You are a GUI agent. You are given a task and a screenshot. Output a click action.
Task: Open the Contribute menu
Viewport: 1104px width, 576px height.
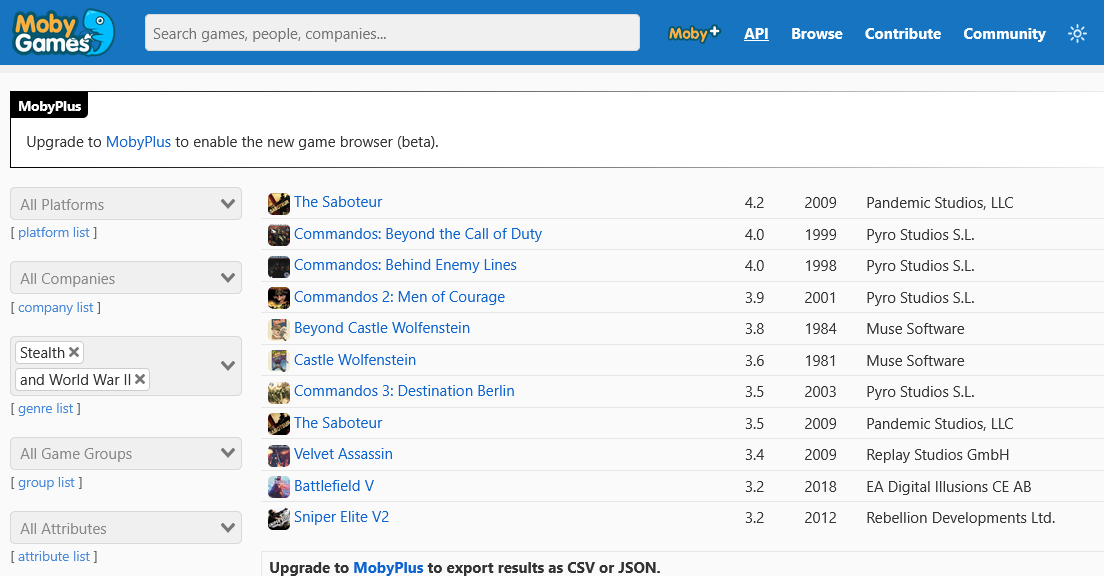903,34
